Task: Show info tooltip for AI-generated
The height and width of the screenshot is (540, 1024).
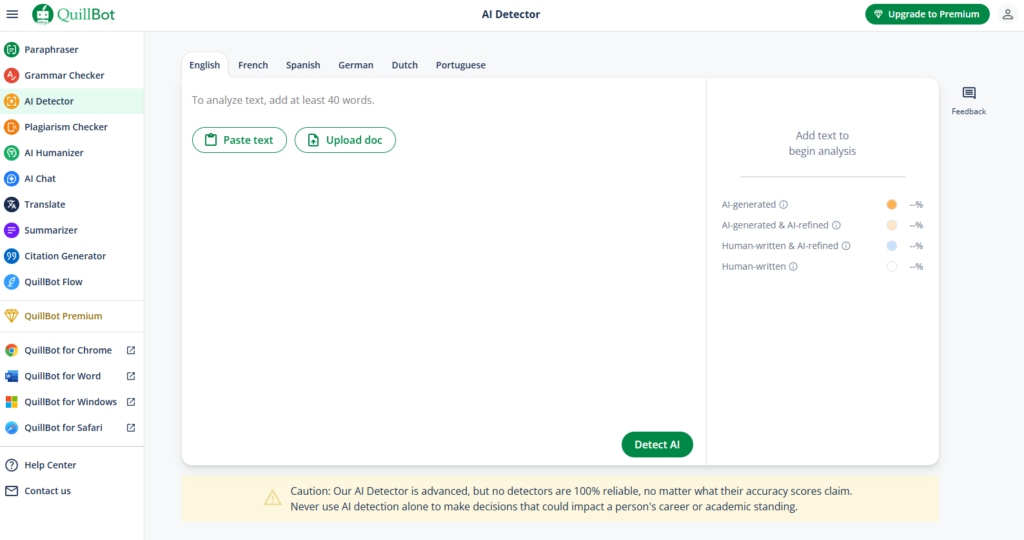Action: point(784,205)
